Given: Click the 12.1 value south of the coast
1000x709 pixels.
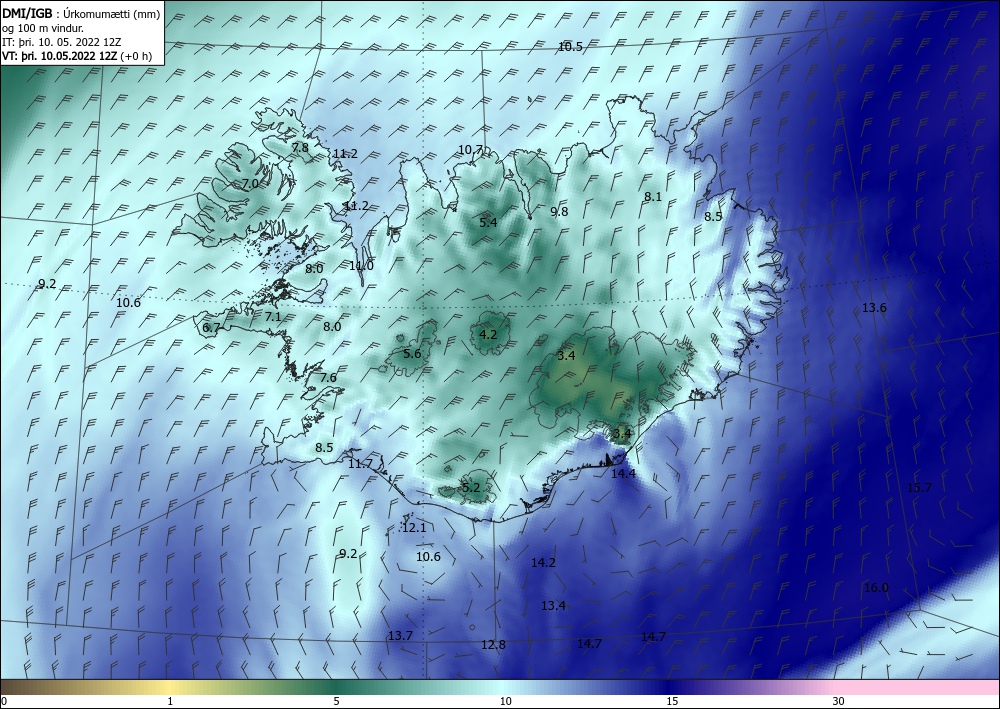Looking at the screenshot, I should click(414, 528).
